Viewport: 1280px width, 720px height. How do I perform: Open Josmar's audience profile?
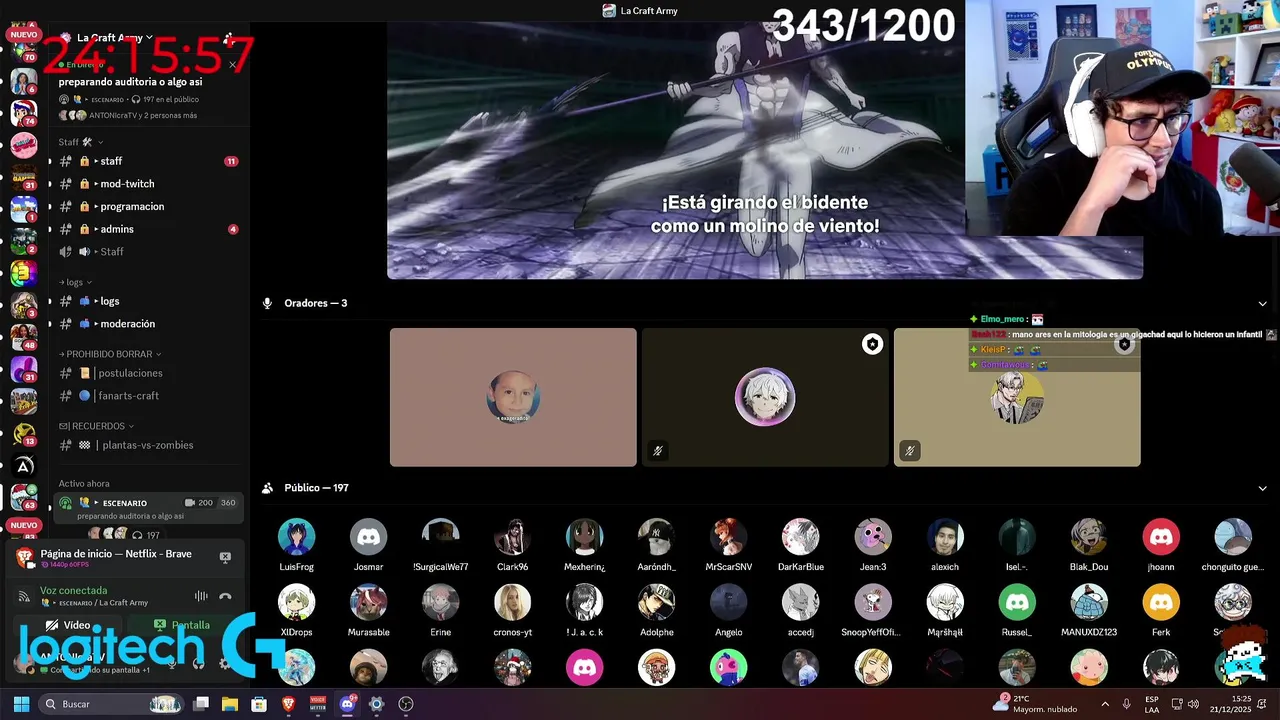point(368,537)
